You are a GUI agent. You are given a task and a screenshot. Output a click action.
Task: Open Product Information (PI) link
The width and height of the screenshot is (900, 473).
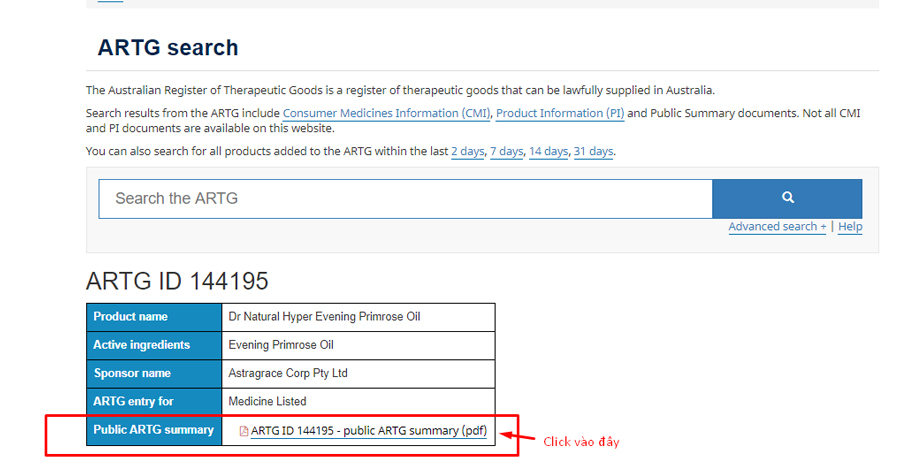[x=560, y=113]
